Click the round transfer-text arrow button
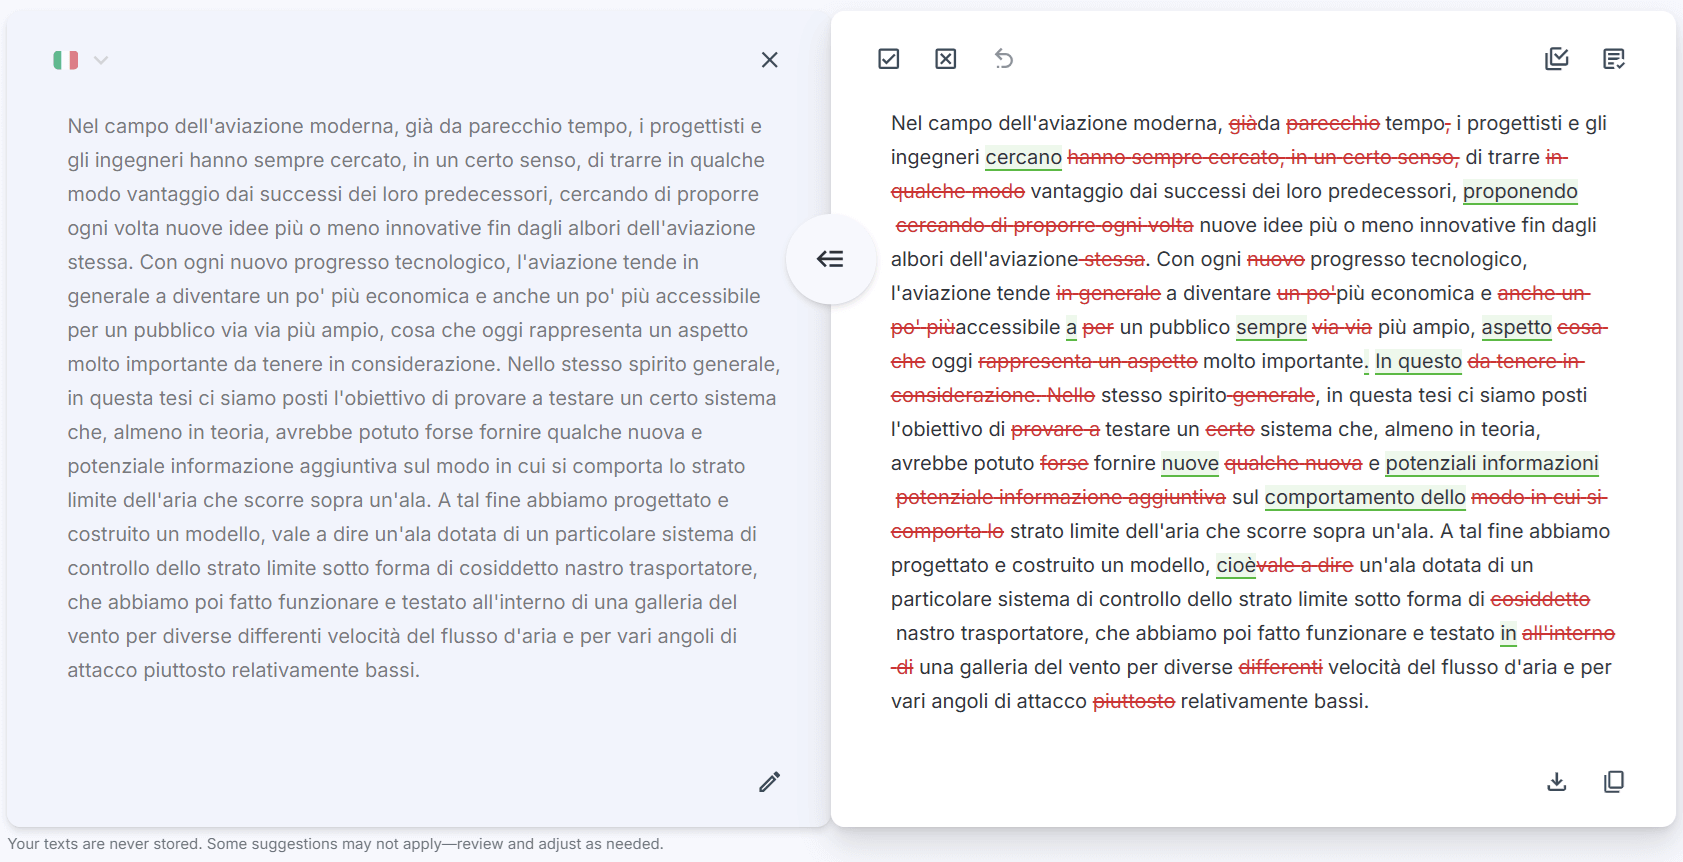 (830, 259)
